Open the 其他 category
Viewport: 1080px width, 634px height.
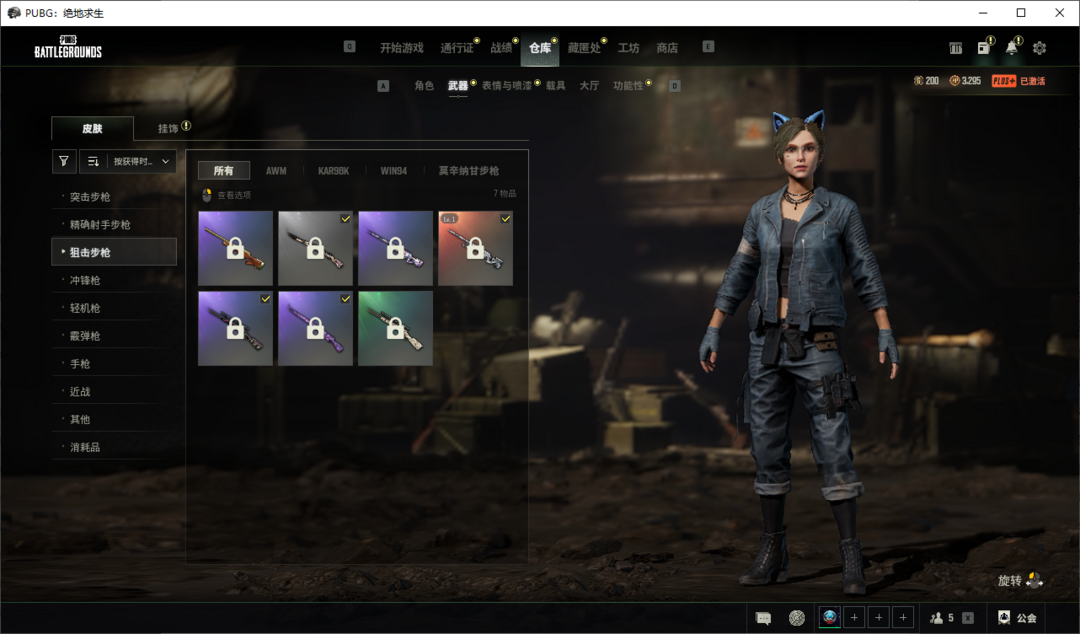[x=114, y=419]
